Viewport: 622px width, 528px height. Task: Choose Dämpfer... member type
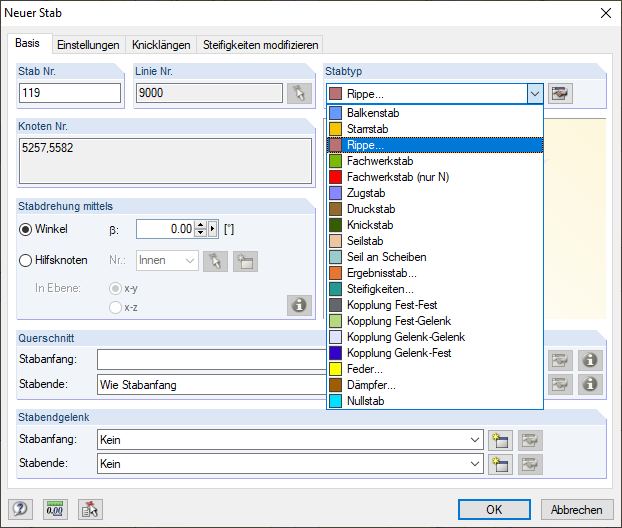pyautogui.click(x=435, y=385)
